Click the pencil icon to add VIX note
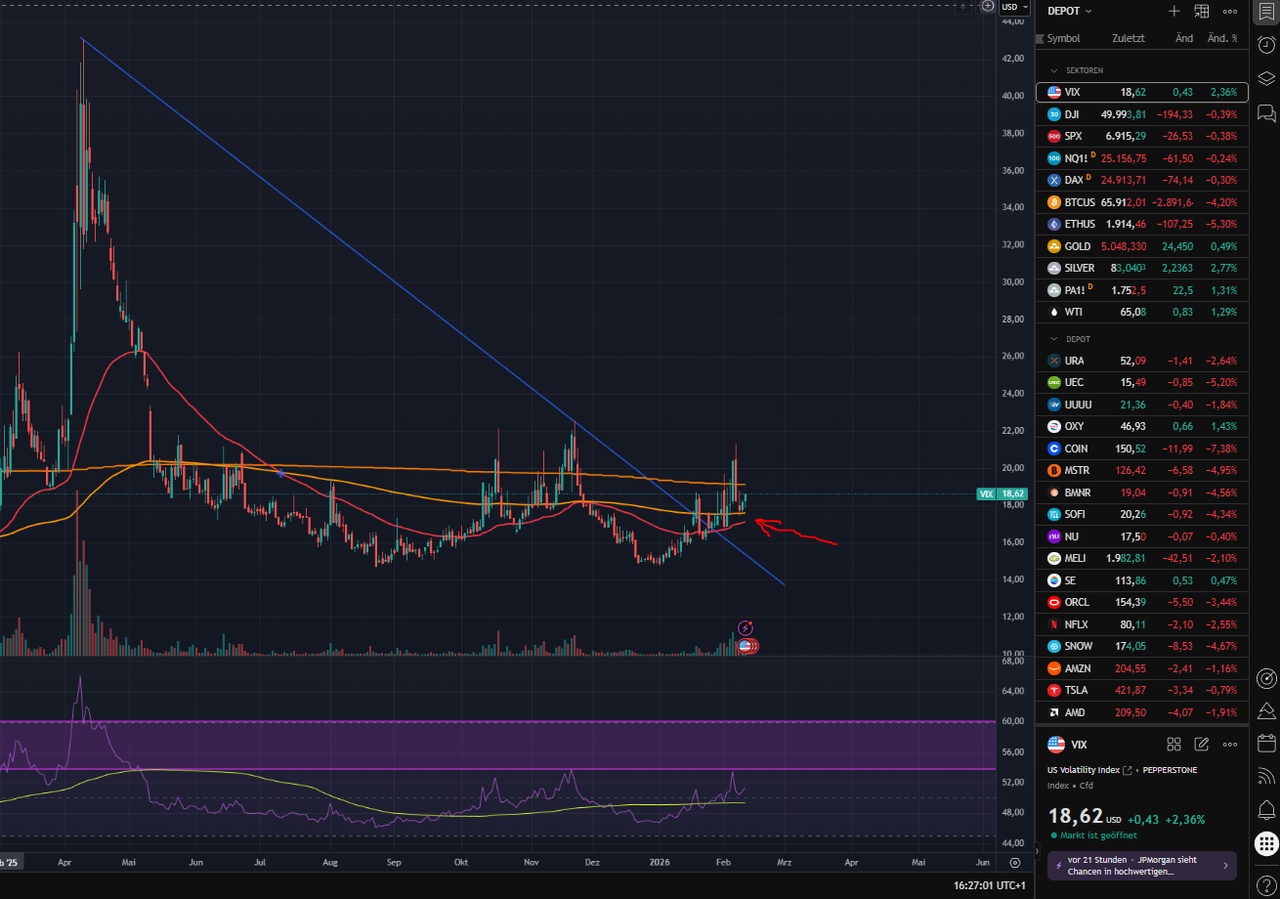 [x=1202, y=744]
